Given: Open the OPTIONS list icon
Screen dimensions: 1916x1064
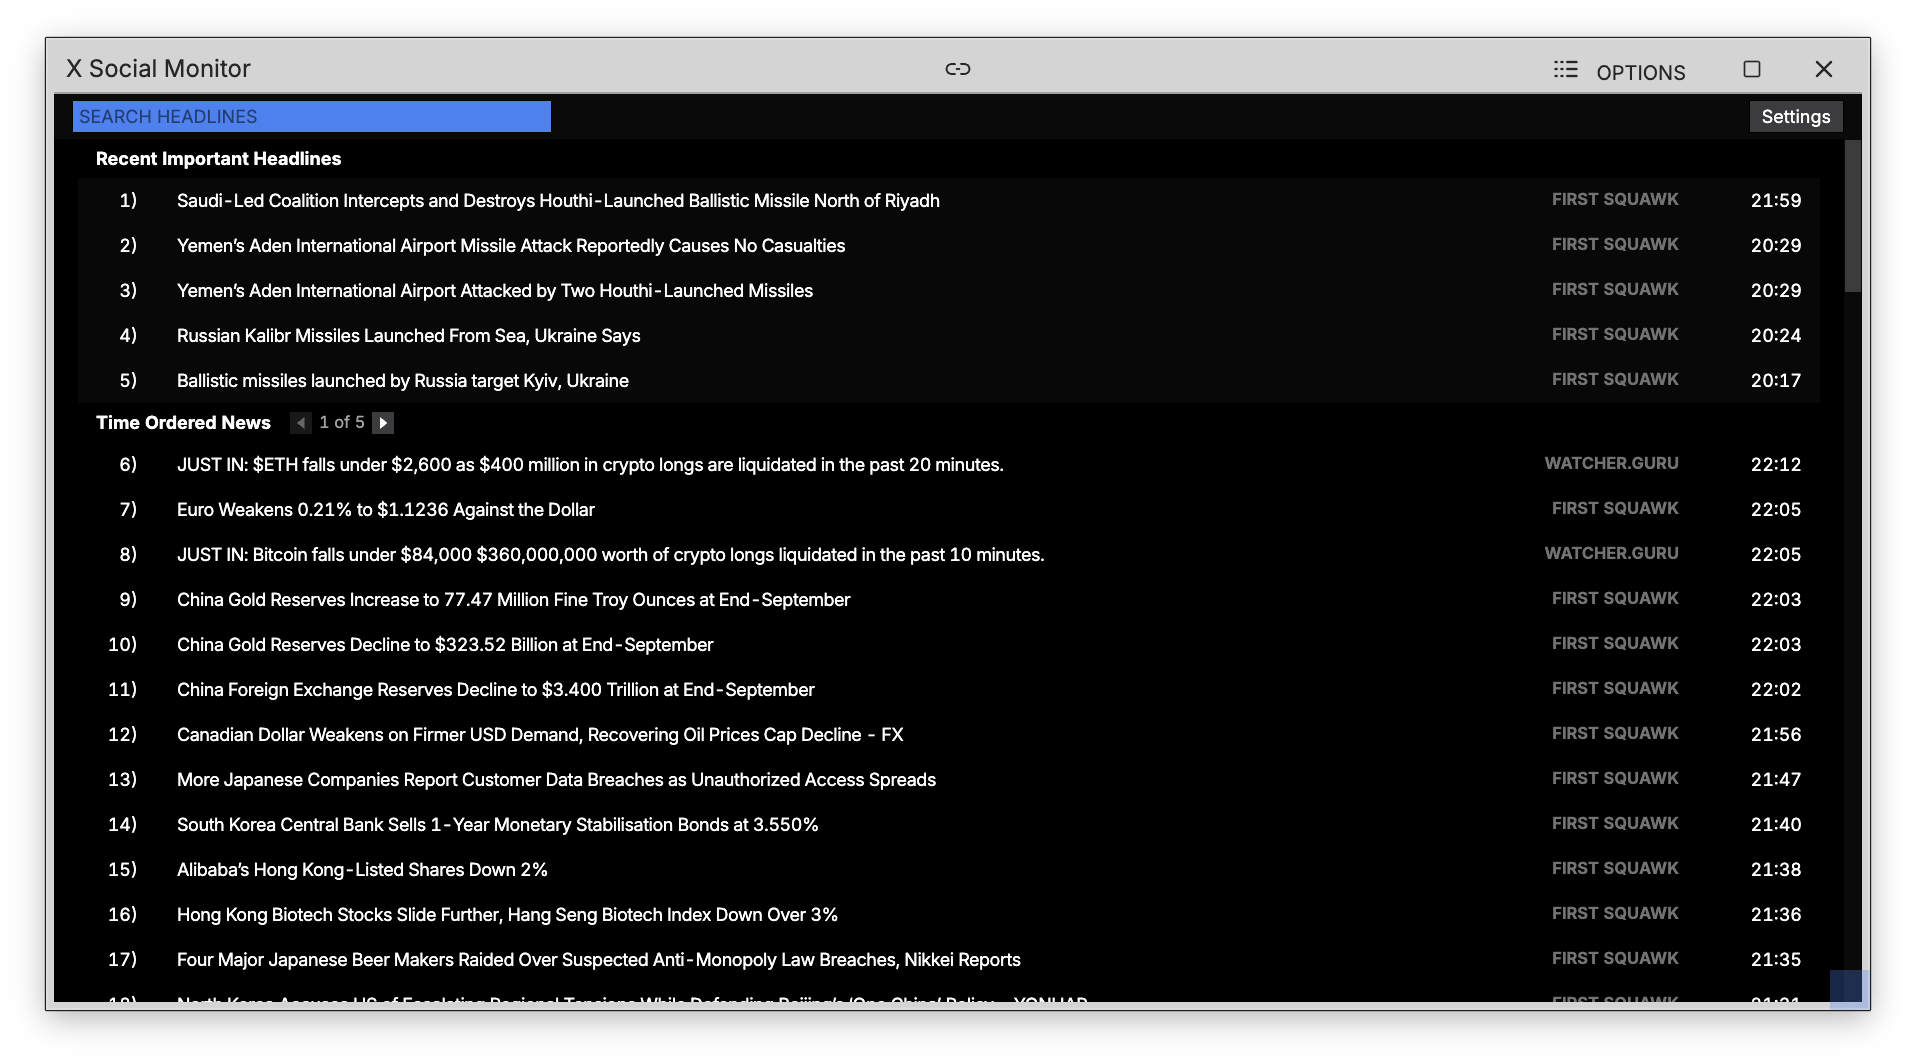Looking at the screenshot, I should (1565, 69).
